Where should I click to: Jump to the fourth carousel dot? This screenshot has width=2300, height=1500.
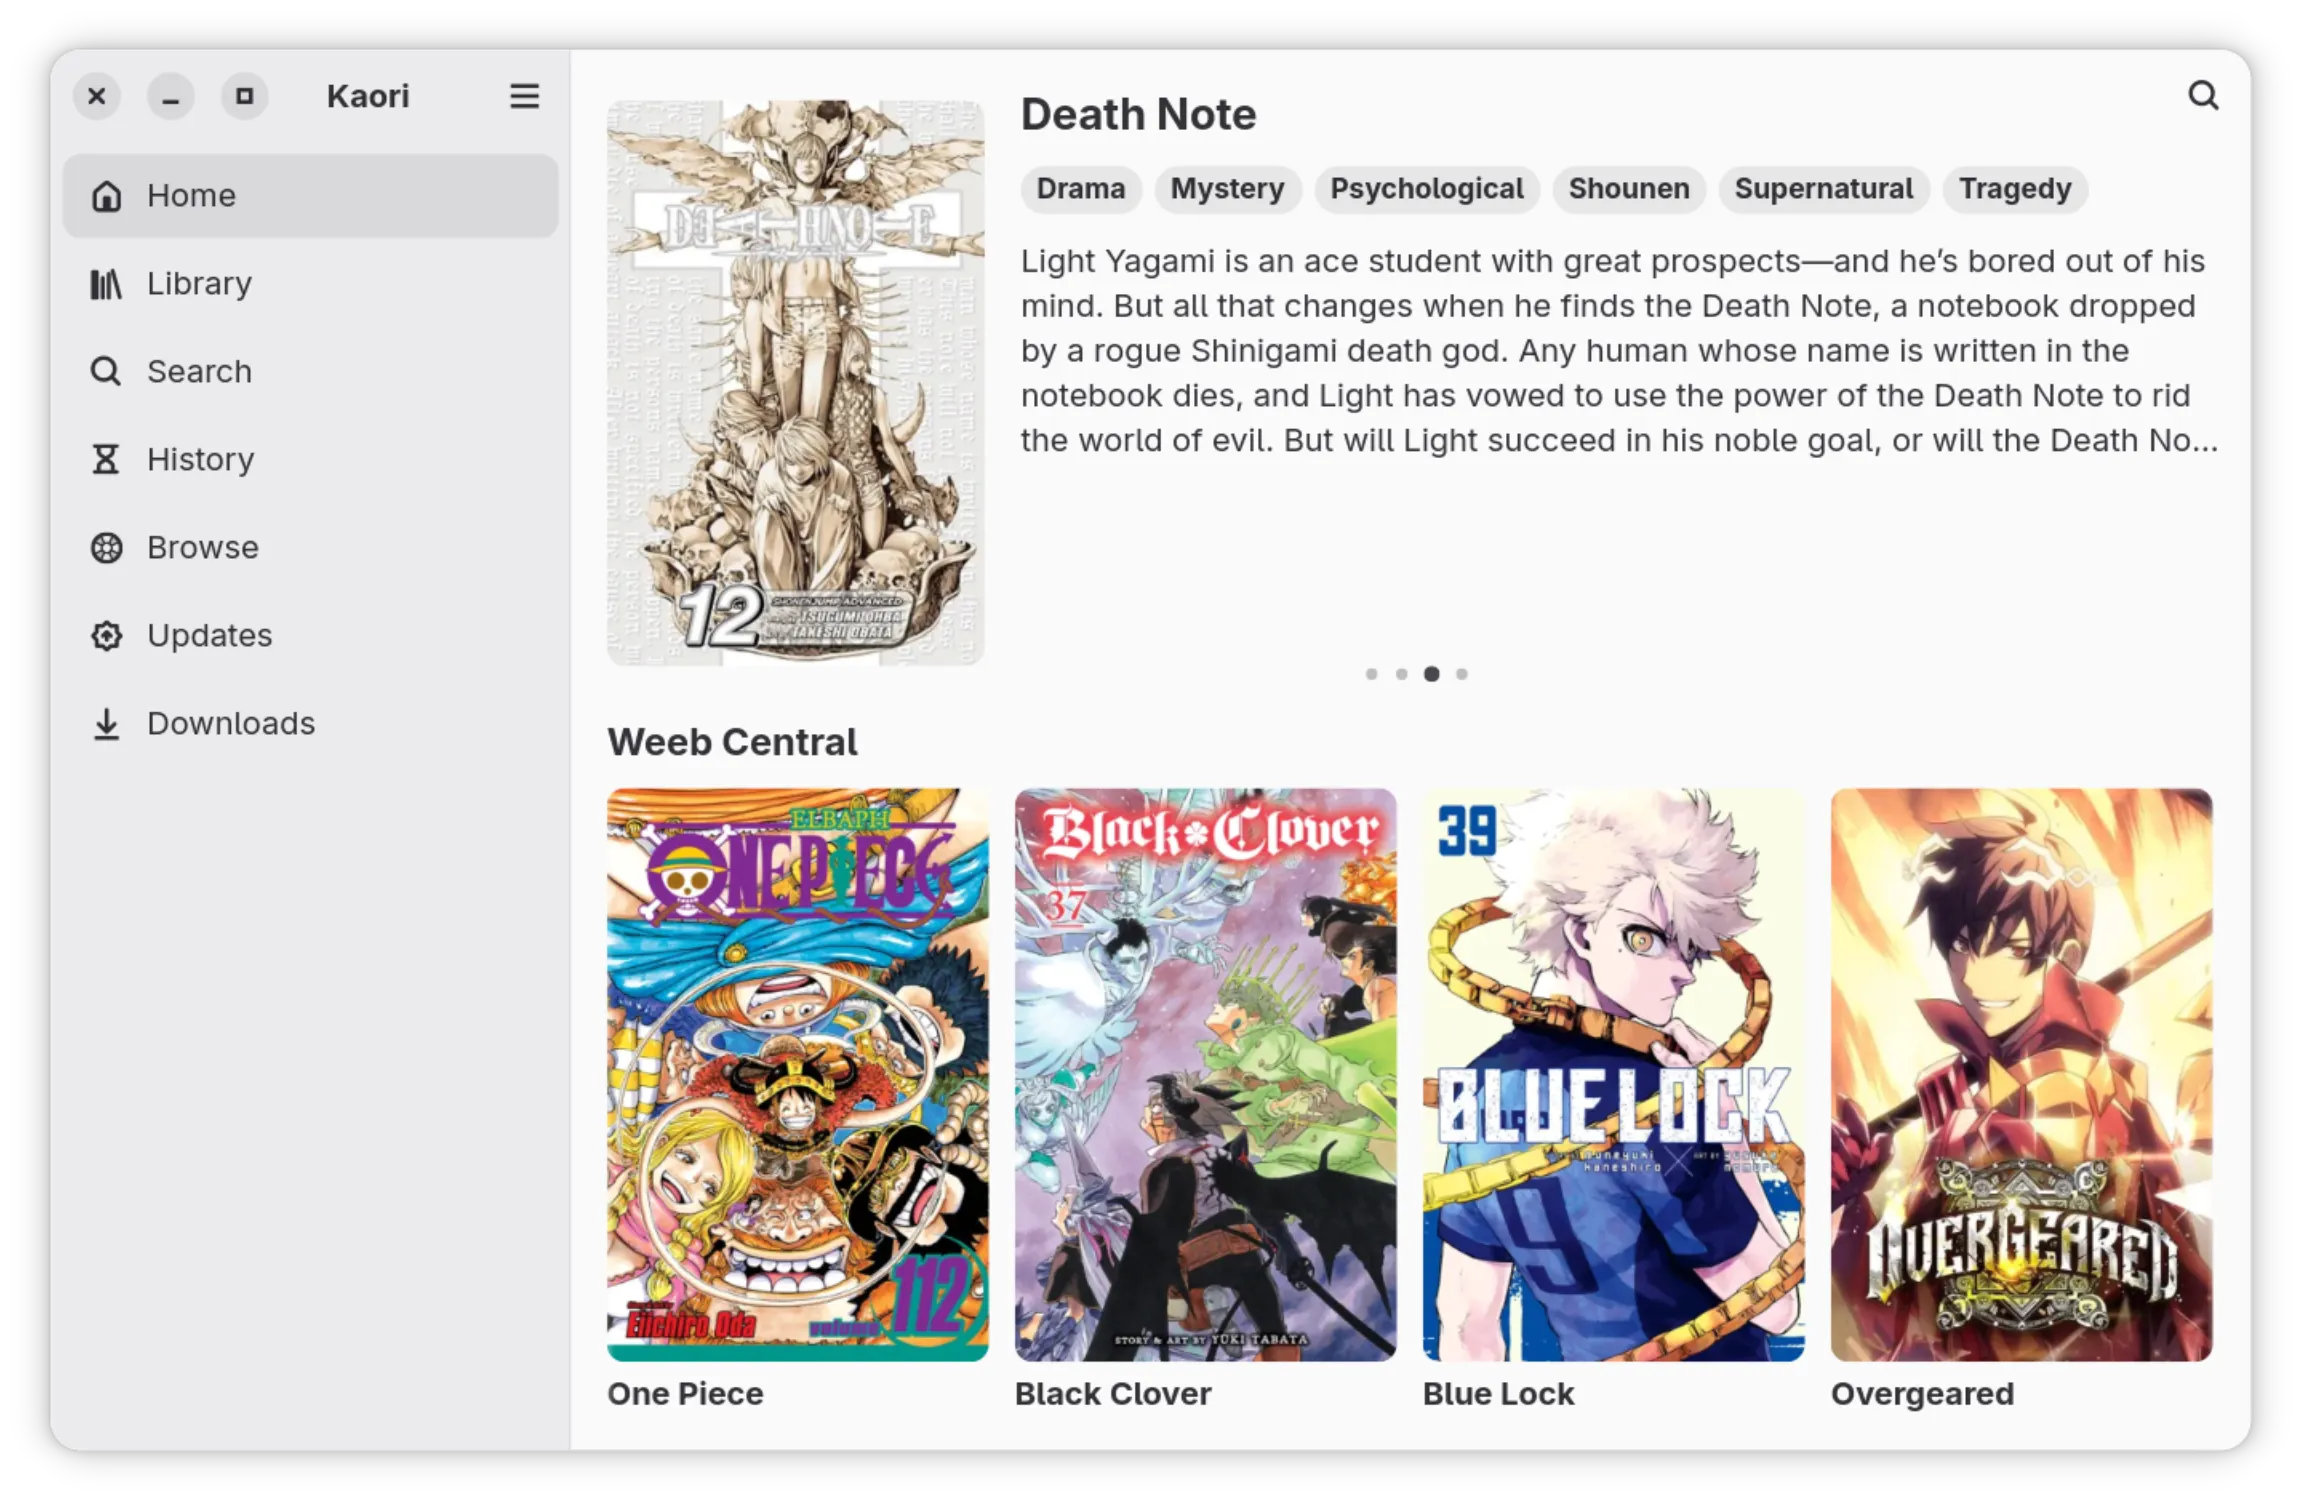point(1461,675)
